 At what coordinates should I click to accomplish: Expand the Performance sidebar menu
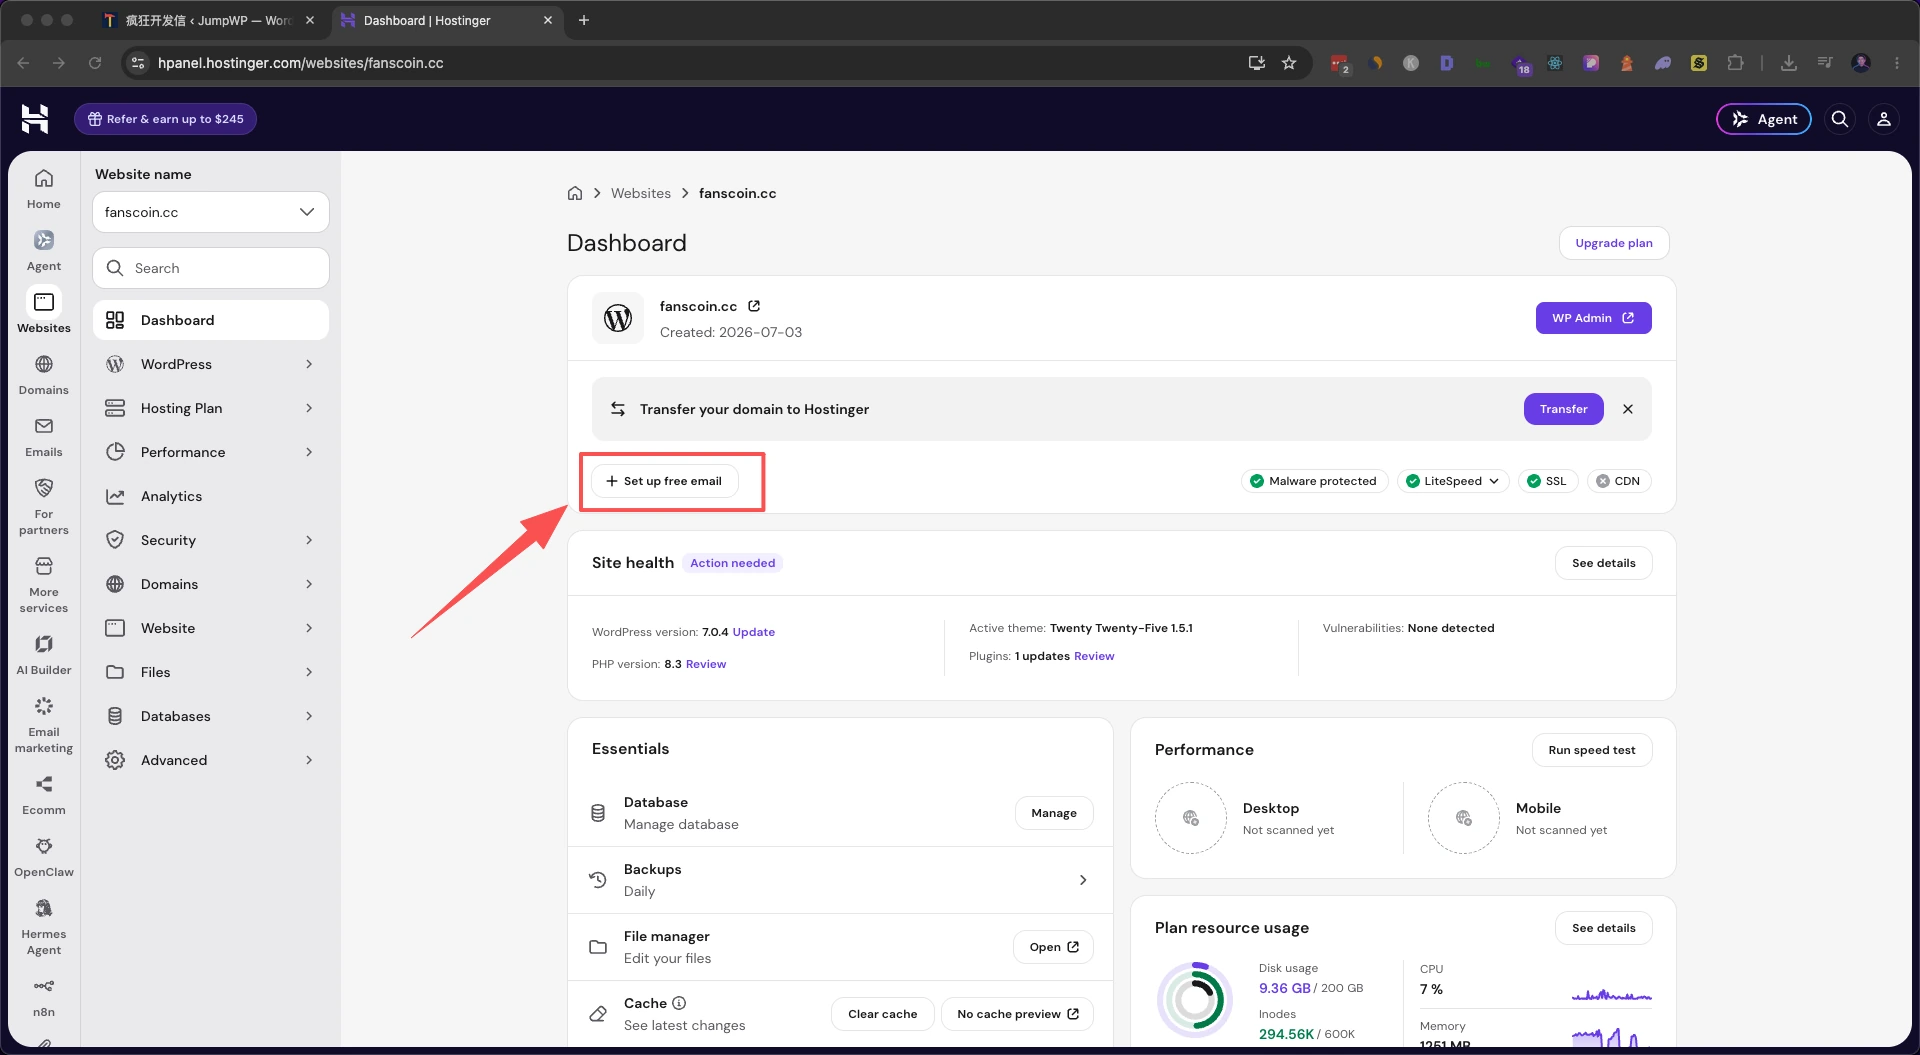click(211, 452)
